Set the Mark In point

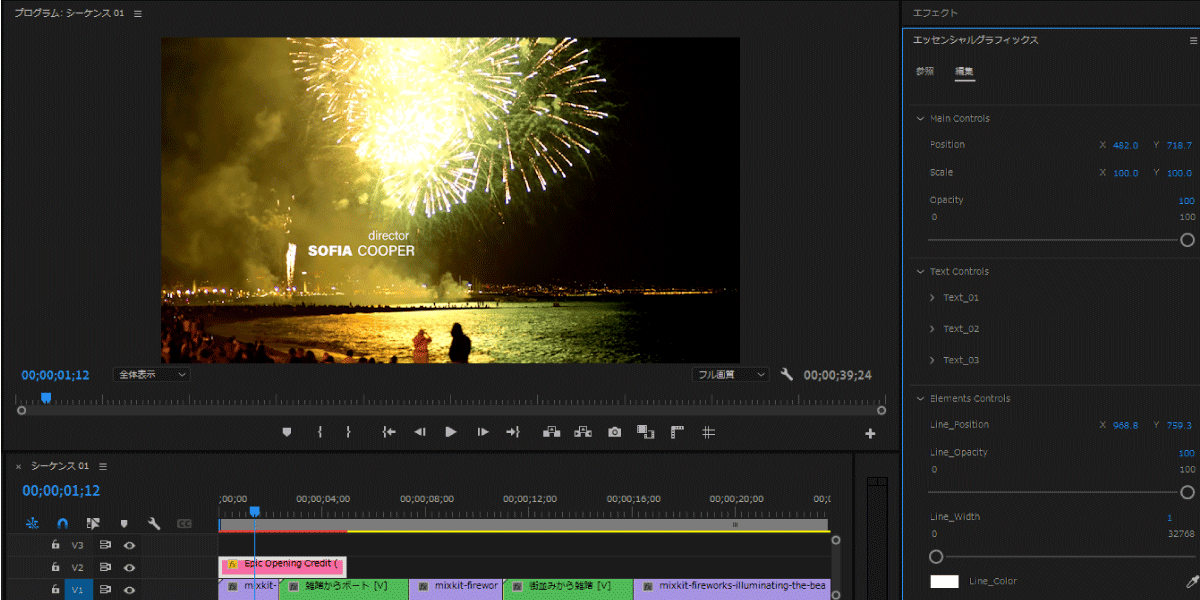point(319,432)
